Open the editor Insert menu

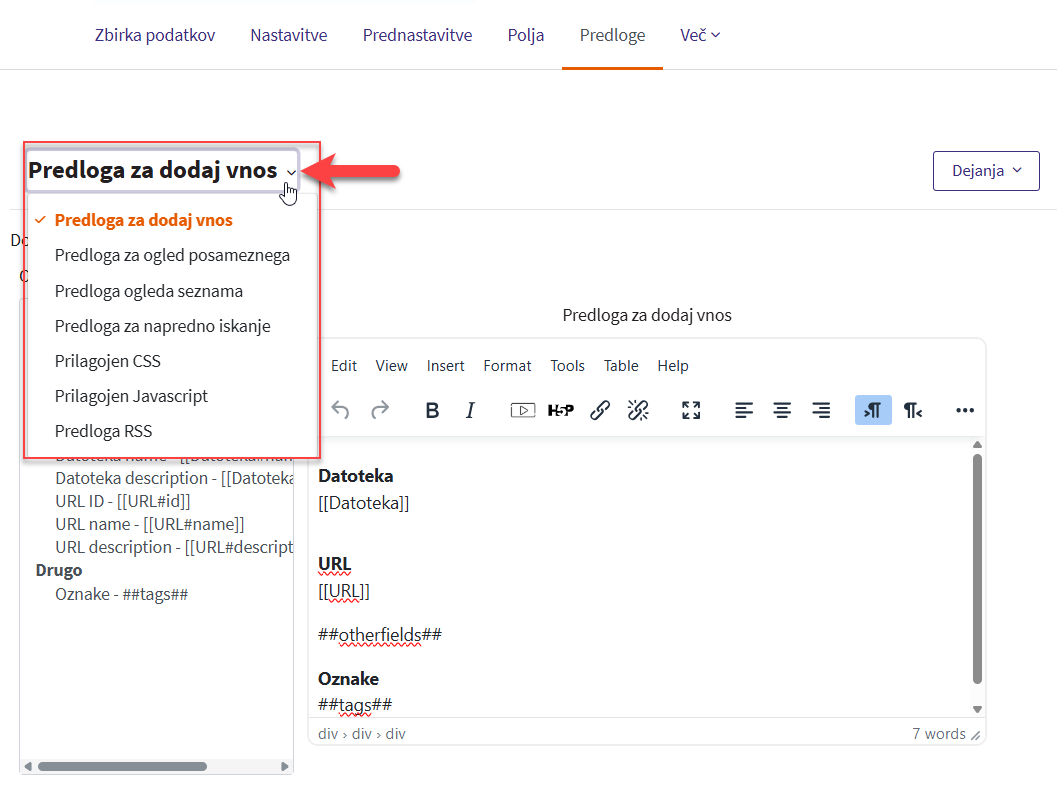(x=445, y=366)
